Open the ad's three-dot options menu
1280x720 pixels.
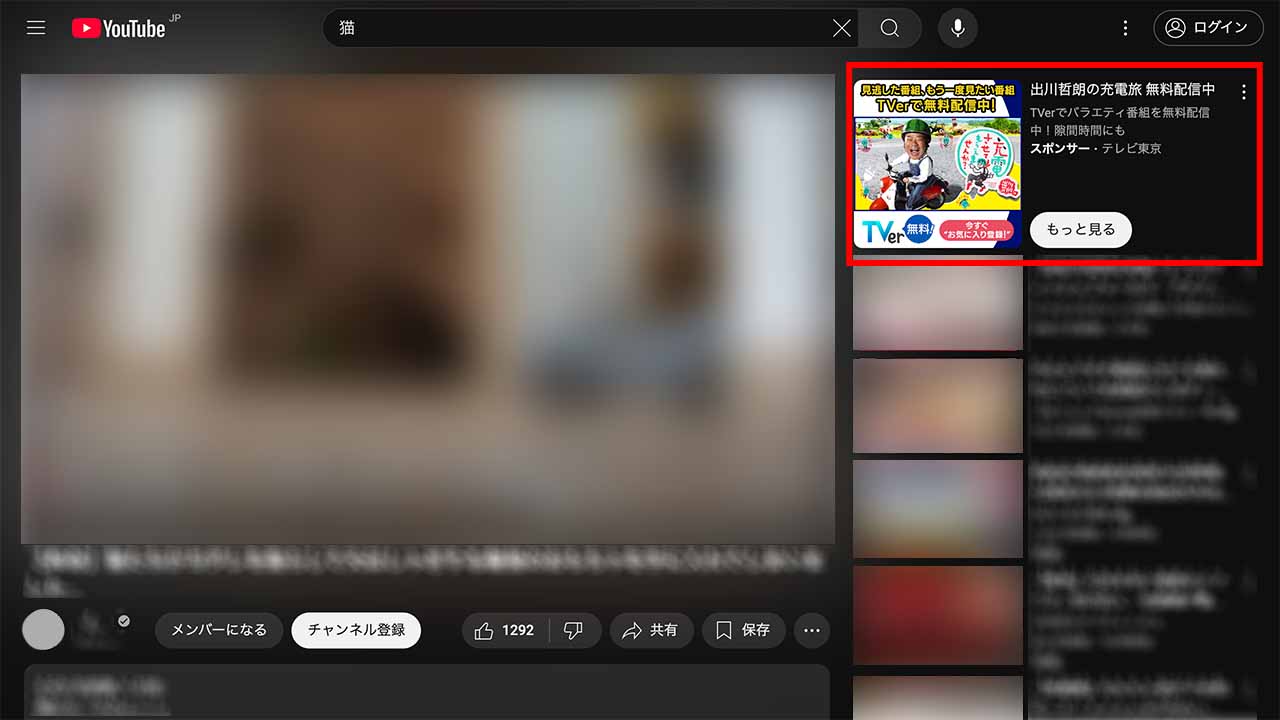[1244, 92]
